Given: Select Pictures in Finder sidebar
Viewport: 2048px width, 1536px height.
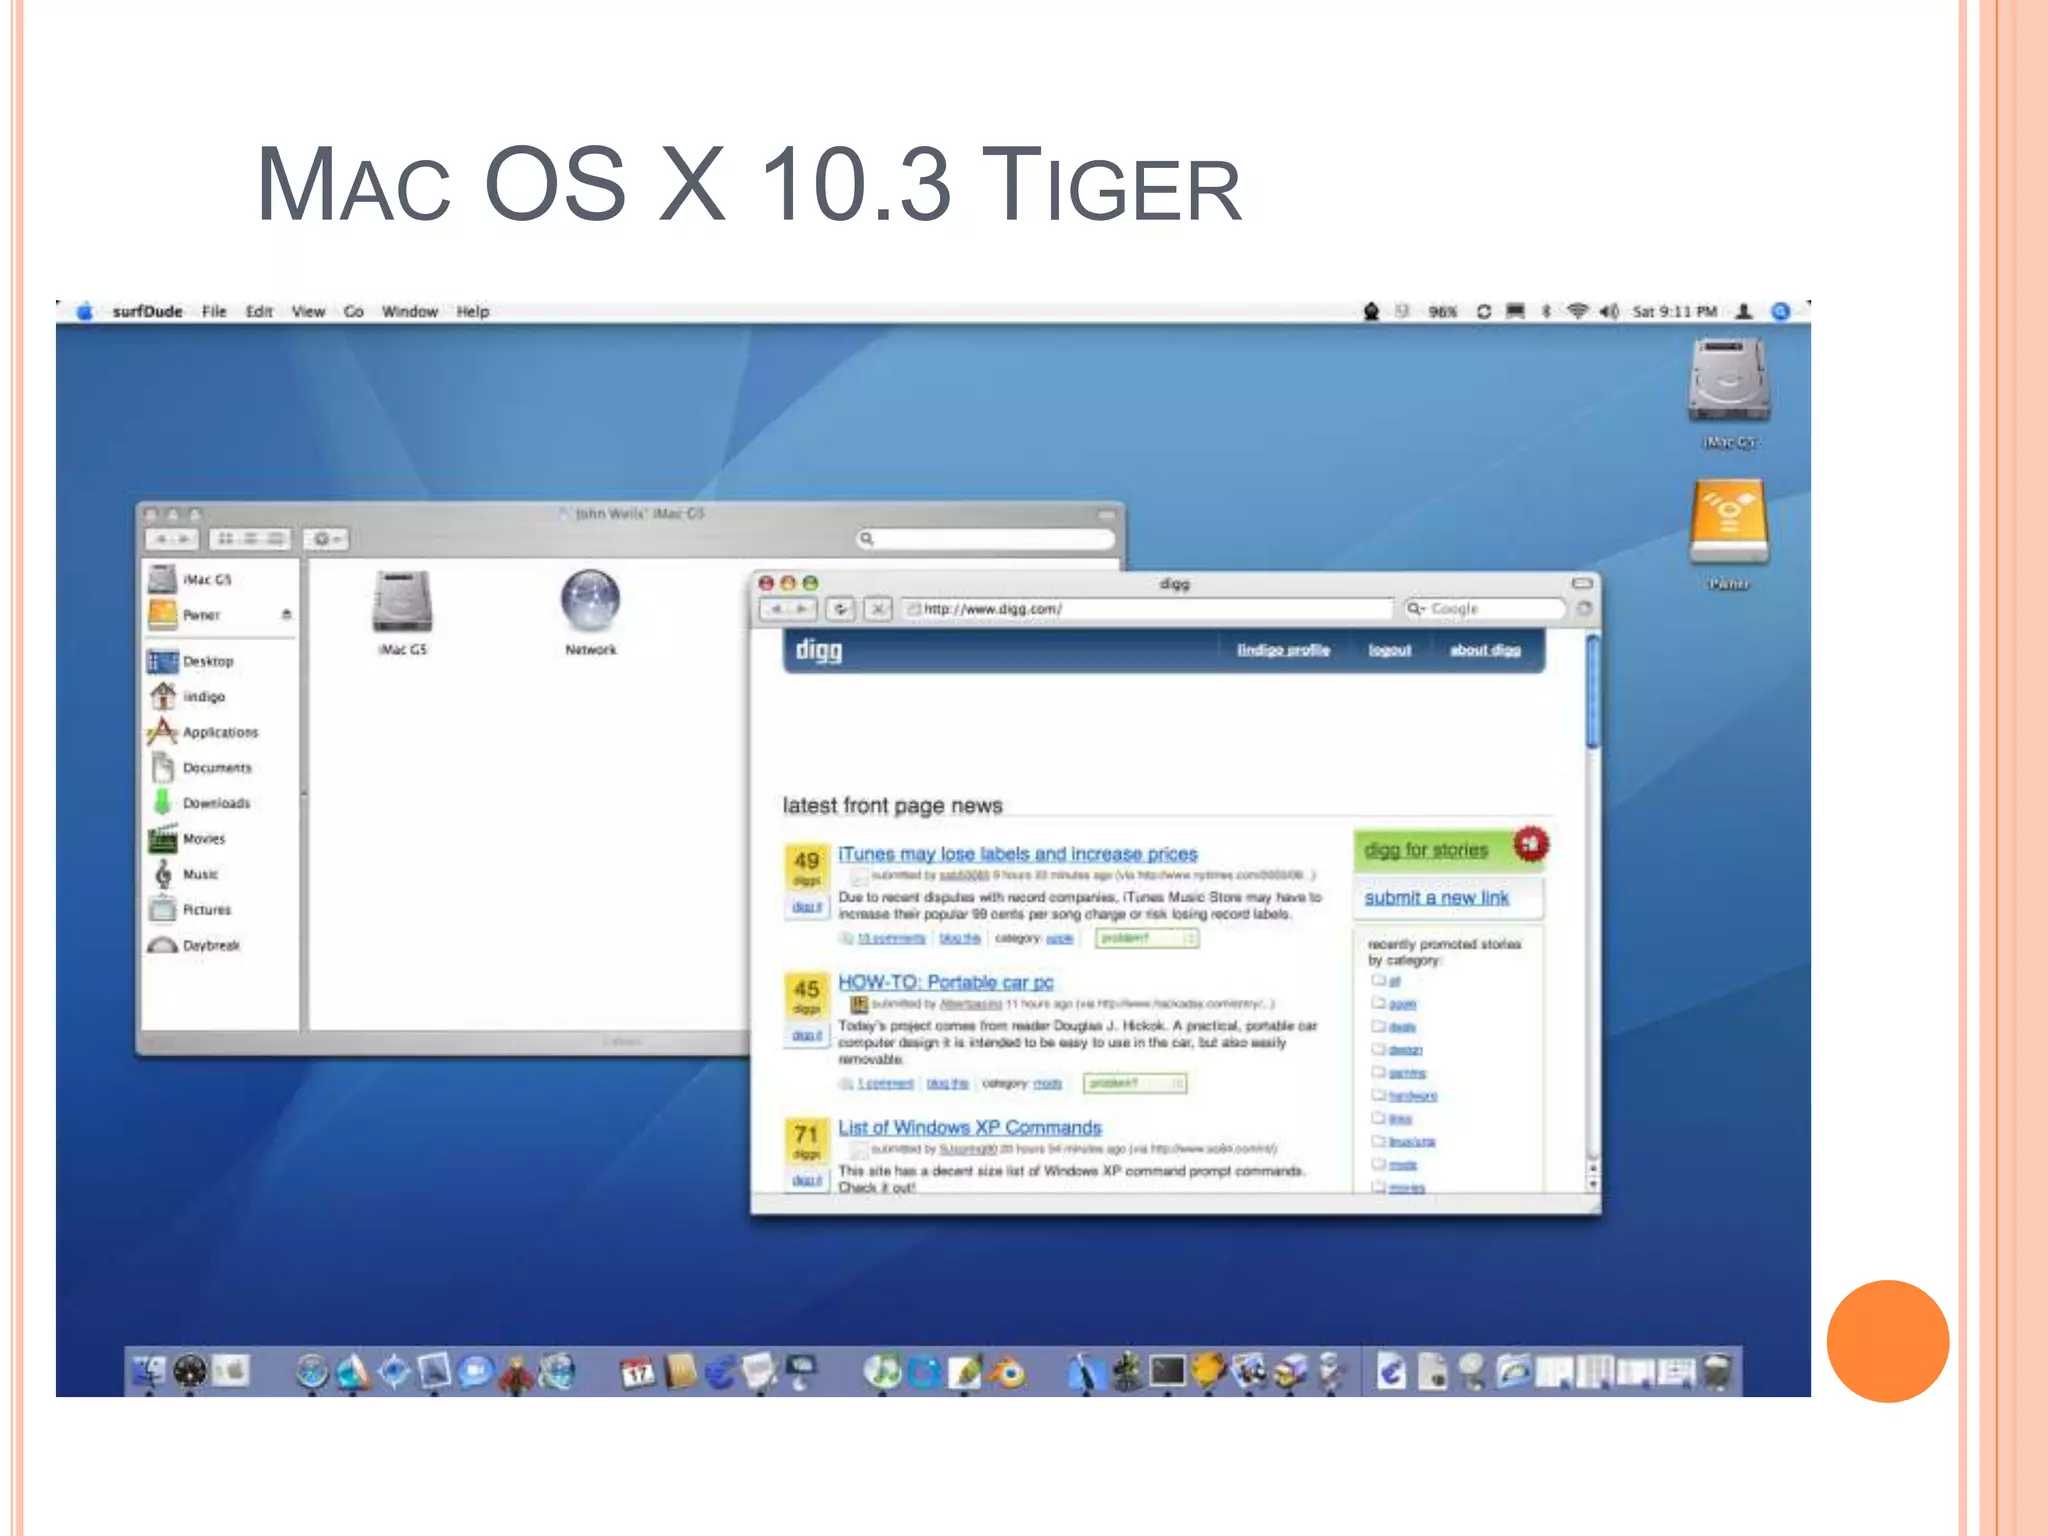Looking at the screenshot, I should 190,909.
